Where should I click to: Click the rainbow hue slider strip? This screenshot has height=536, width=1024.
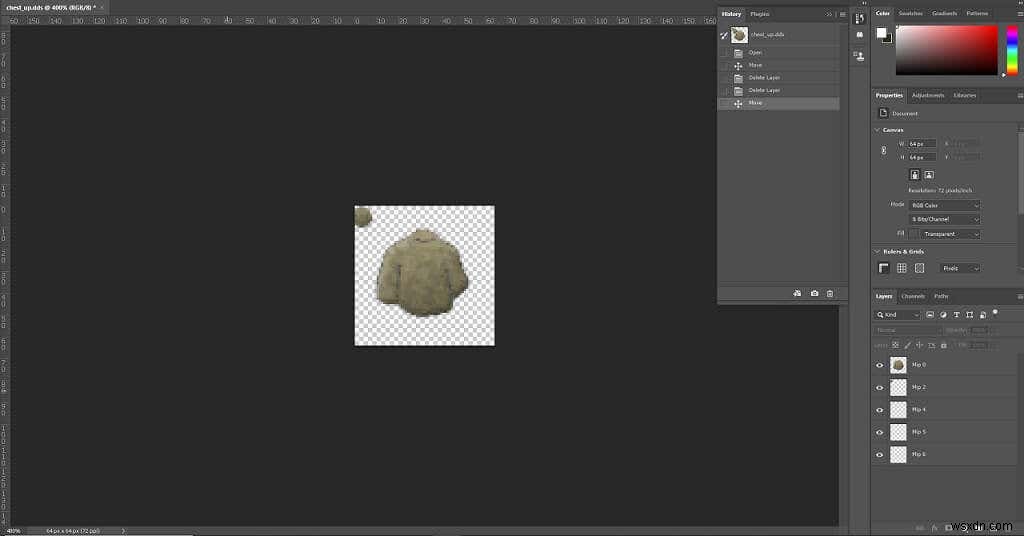pyautogui.click(x=1012, y=50)
